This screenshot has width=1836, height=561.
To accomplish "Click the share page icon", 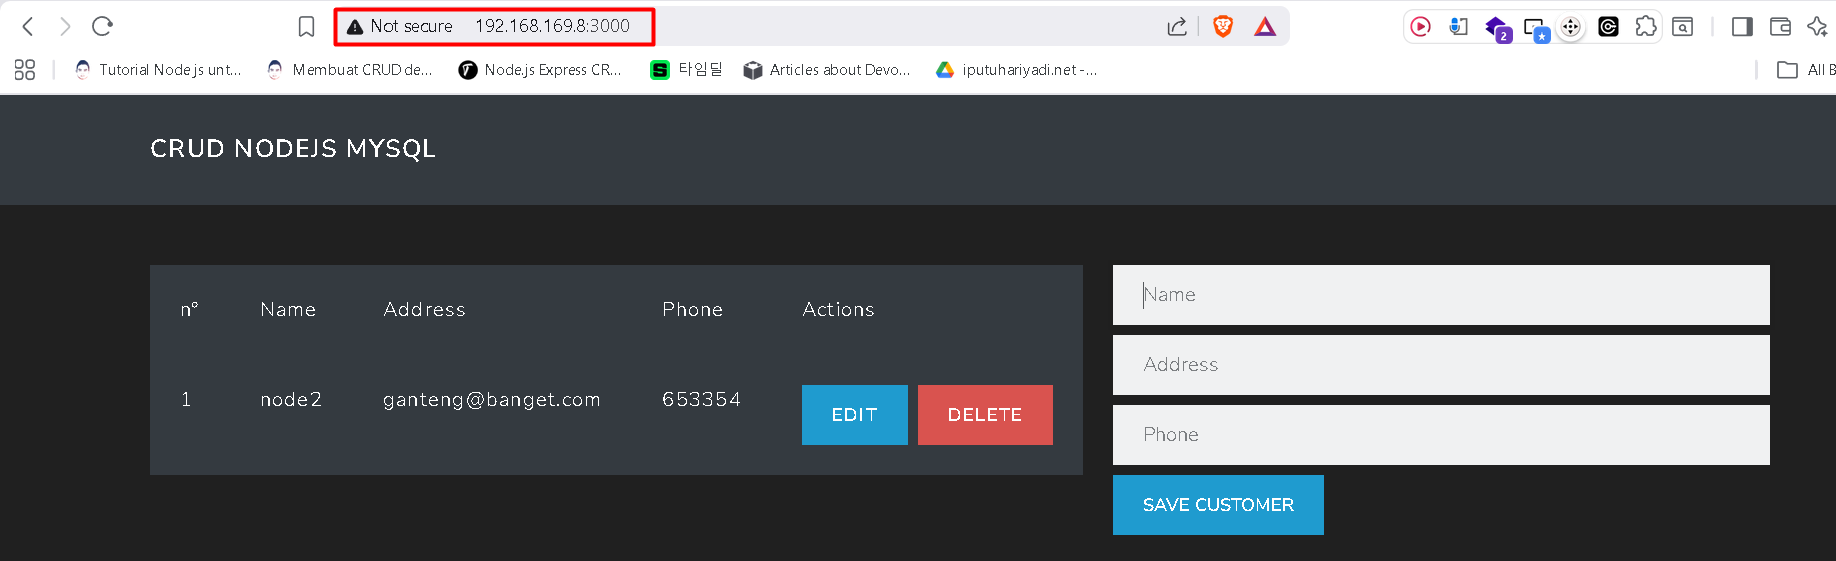I will [x=1177, y=27].
